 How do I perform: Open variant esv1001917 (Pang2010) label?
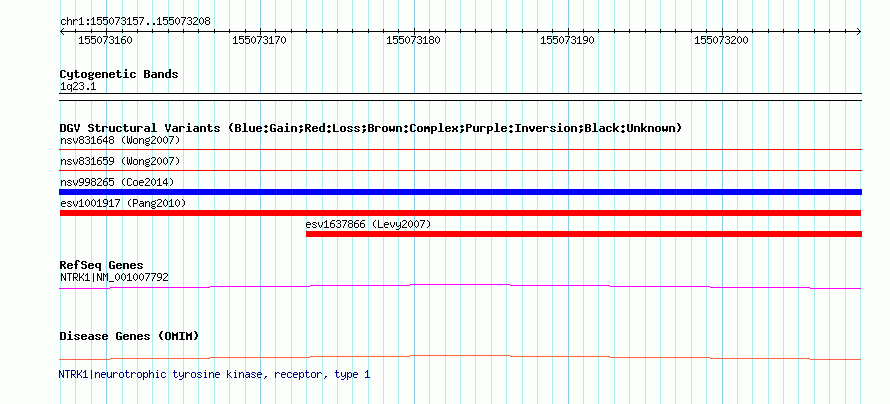[123, 203]
